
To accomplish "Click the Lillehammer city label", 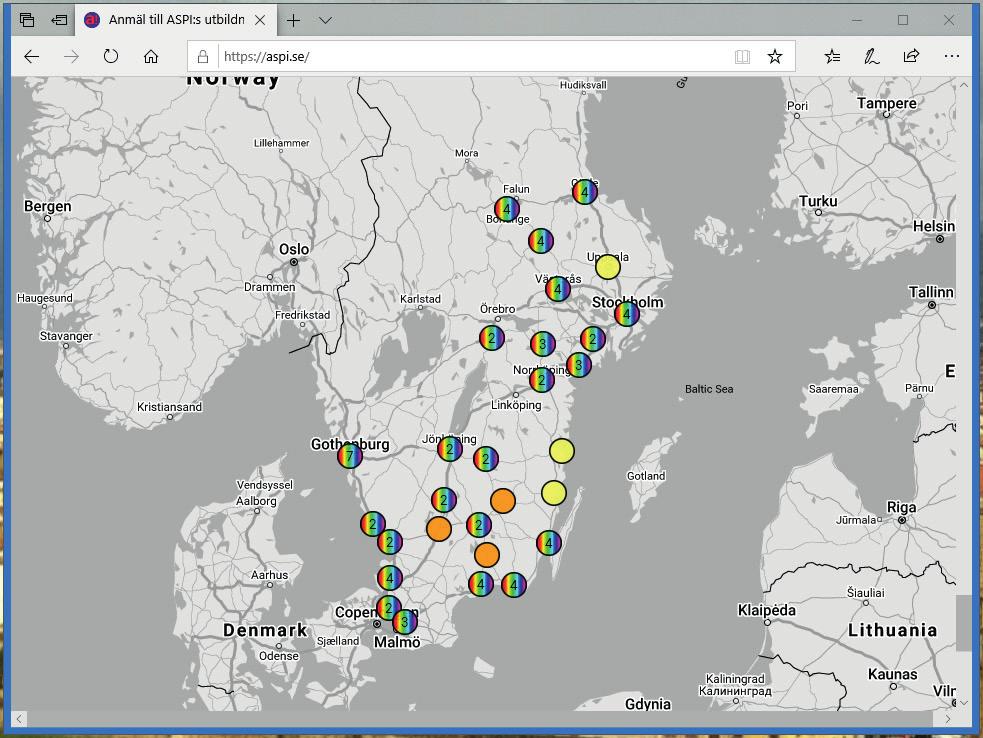I will tap(281, 143).
